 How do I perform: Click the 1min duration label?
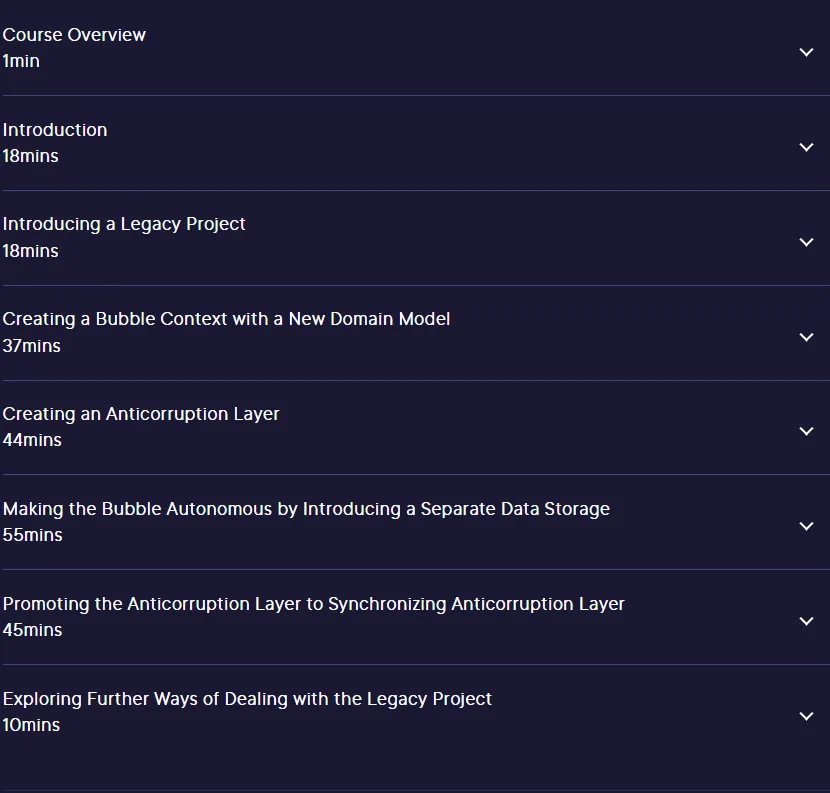click(x=21, y=61)
